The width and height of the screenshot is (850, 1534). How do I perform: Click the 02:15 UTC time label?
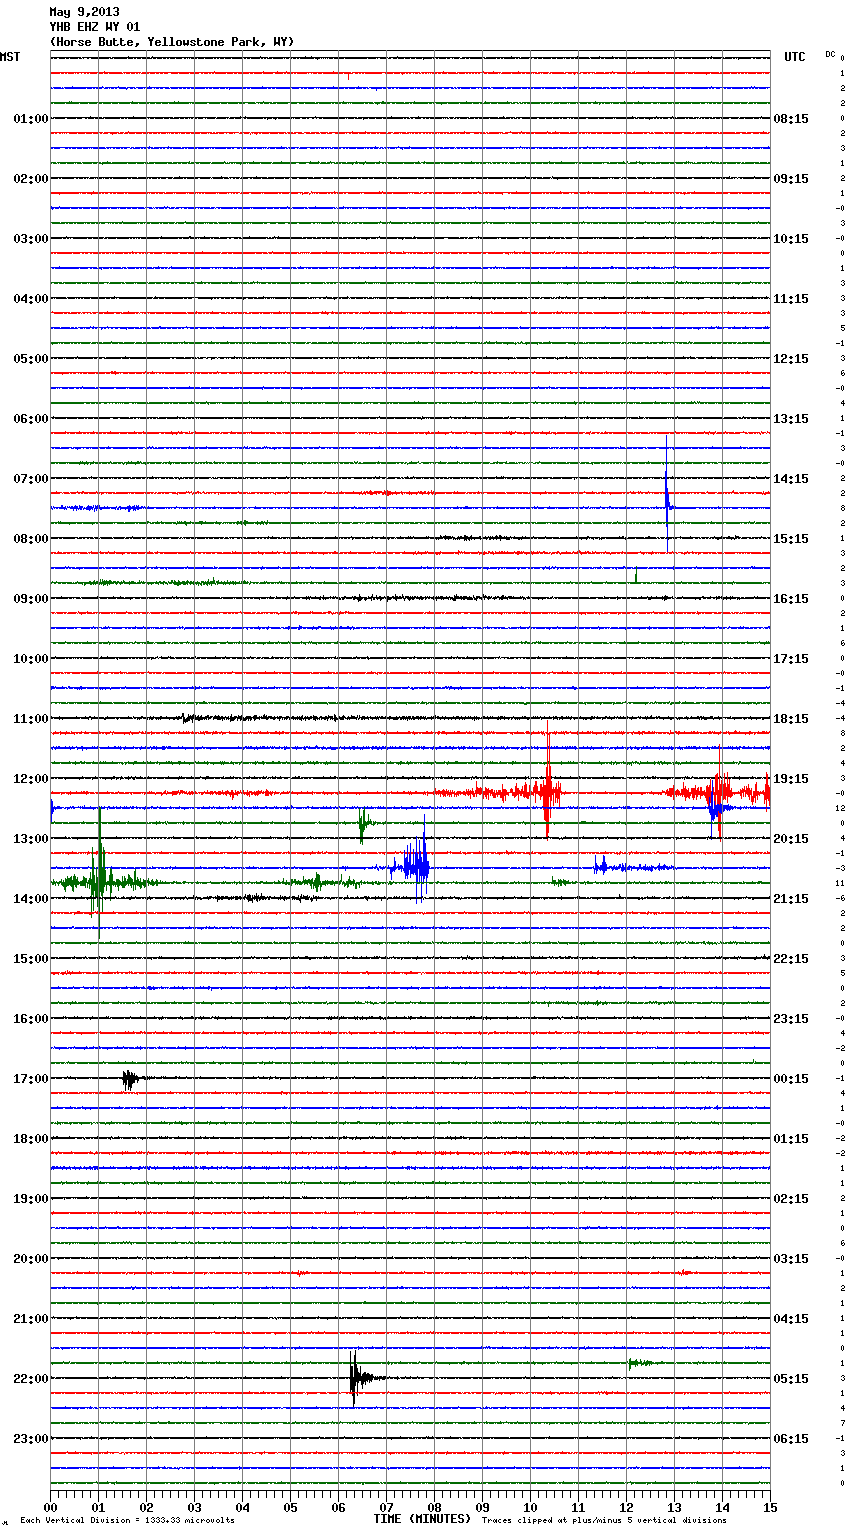pyautogui.click(x=791, y=1199)
